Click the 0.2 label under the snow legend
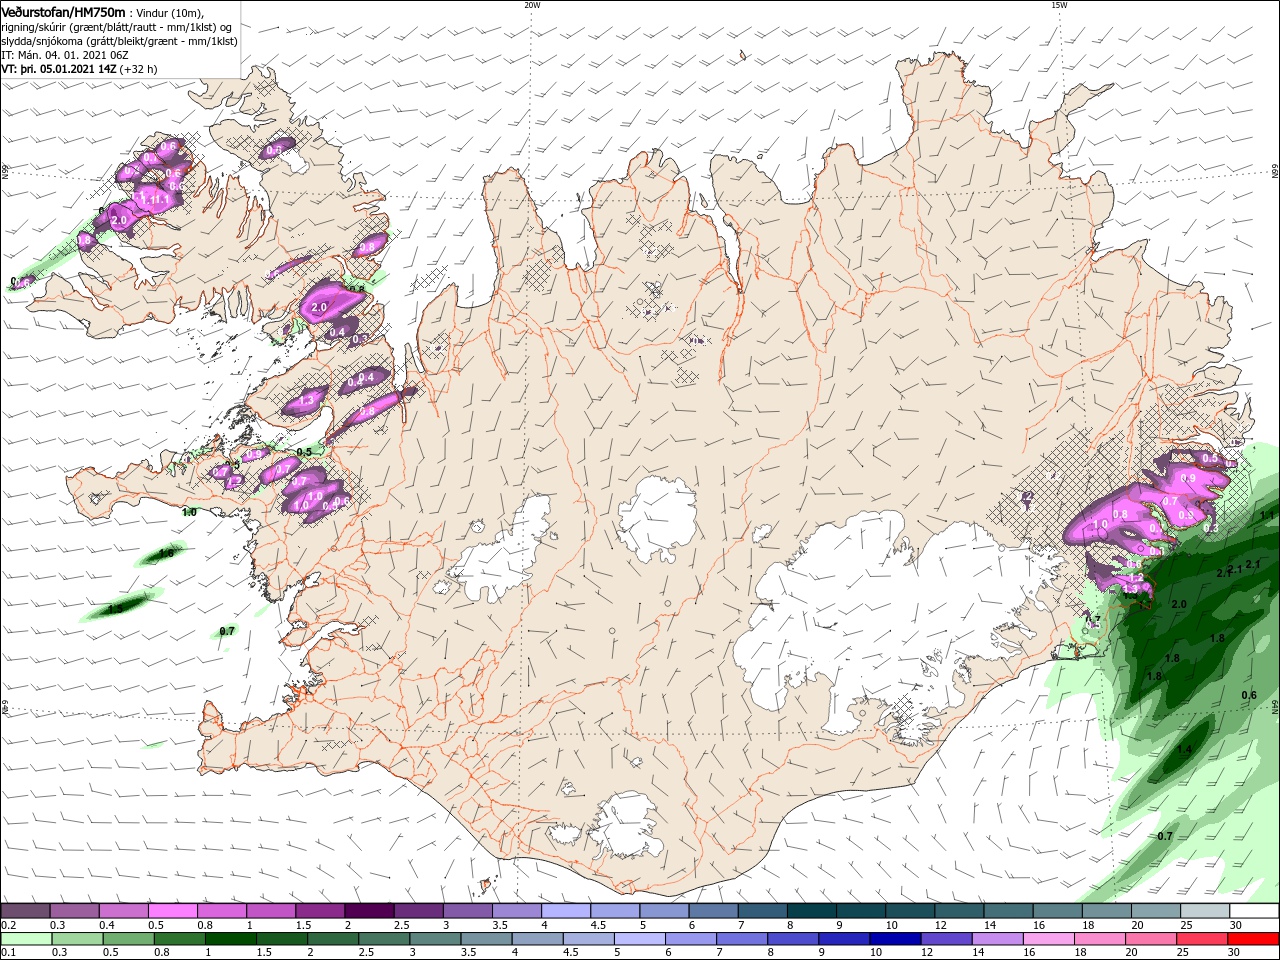The width and height of the screenshot is (1280, 960). 7,925
